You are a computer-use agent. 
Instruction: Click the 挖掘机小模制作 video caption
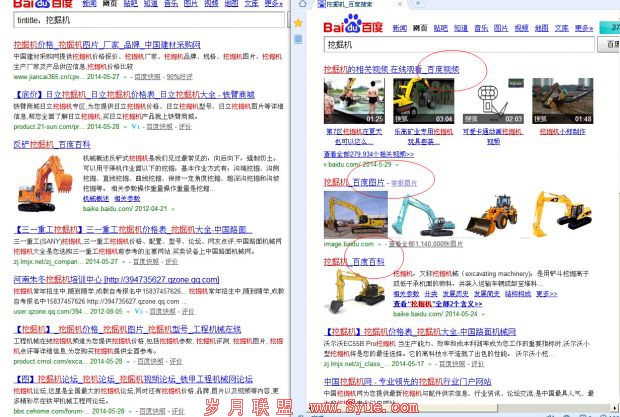(563, 131)
